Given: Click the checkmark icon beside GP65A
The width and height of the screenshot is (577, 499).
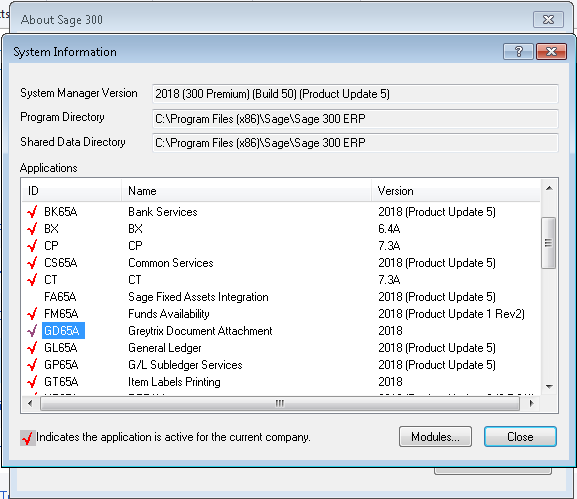Looking at the screenshot, I should tap(32, 365).
